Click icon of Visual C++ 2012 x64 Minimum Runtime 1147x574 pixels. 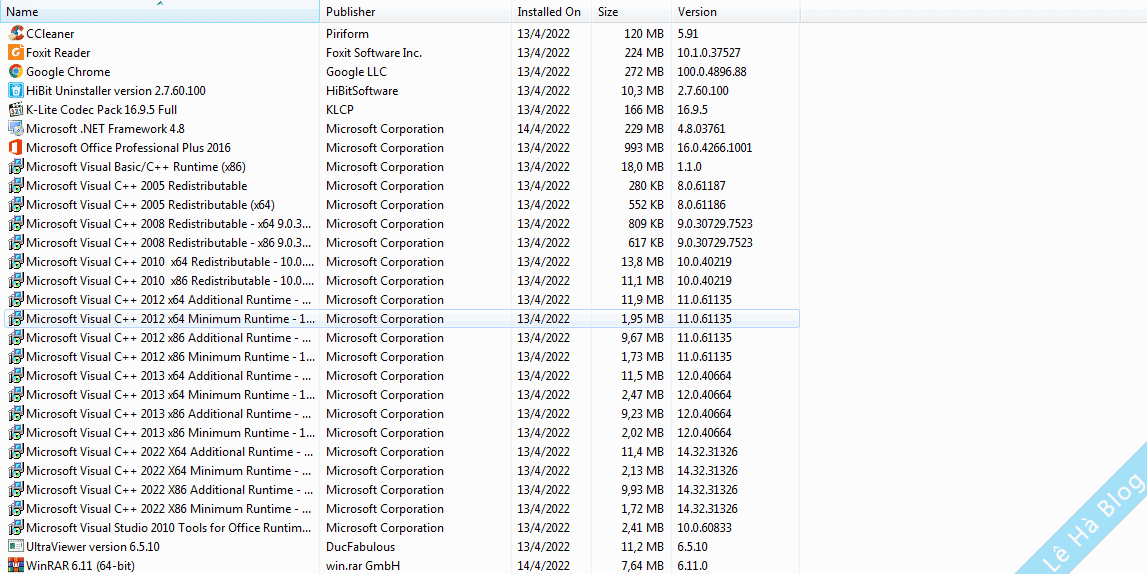pyautogui.click(x=15, y=319)
